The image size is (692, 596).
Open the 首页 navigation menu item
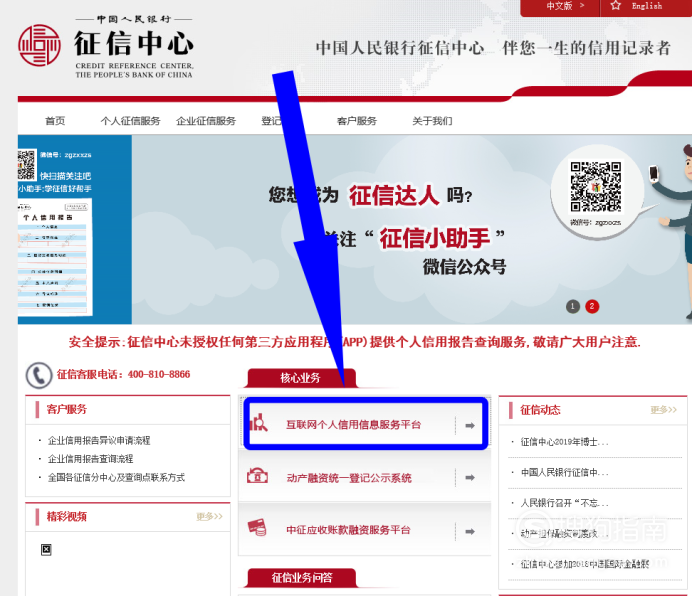[x=55, y=121]
